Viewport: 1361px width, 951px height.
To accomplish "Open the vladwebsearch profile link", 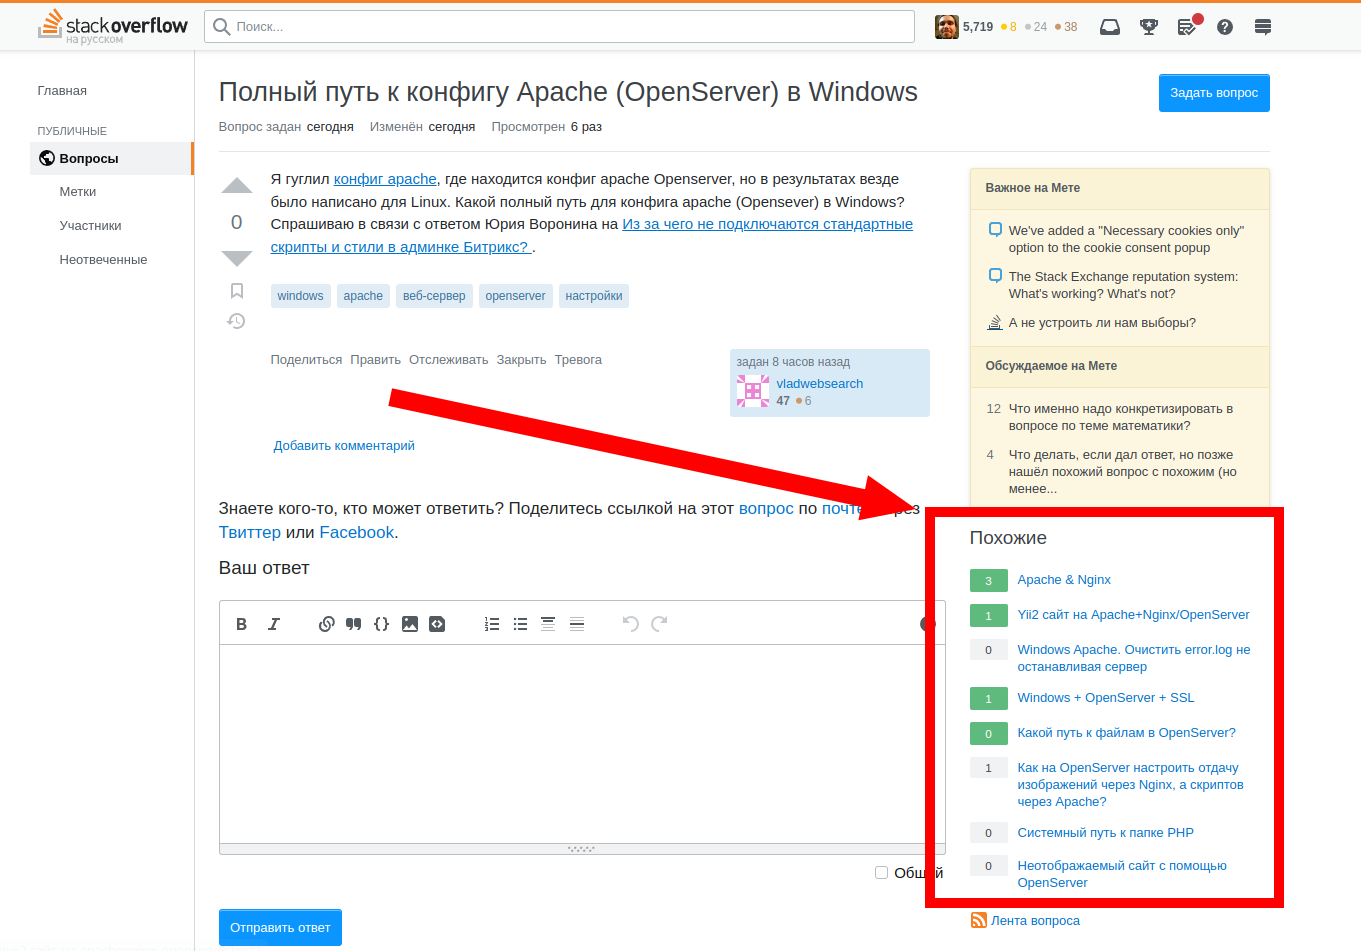I will coord(820,384).
